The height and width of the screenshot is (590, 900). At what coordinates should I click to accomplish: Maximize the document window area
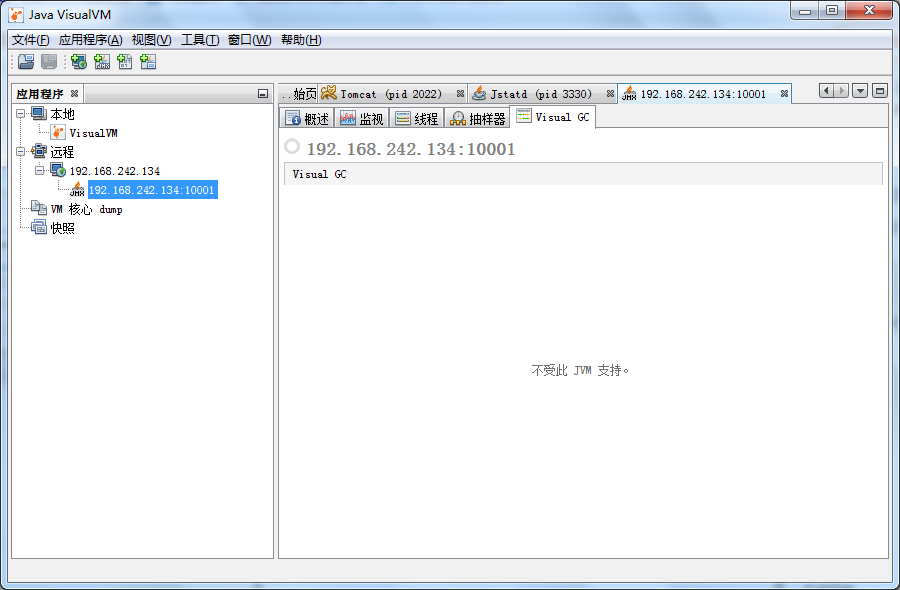click(880, 91)
